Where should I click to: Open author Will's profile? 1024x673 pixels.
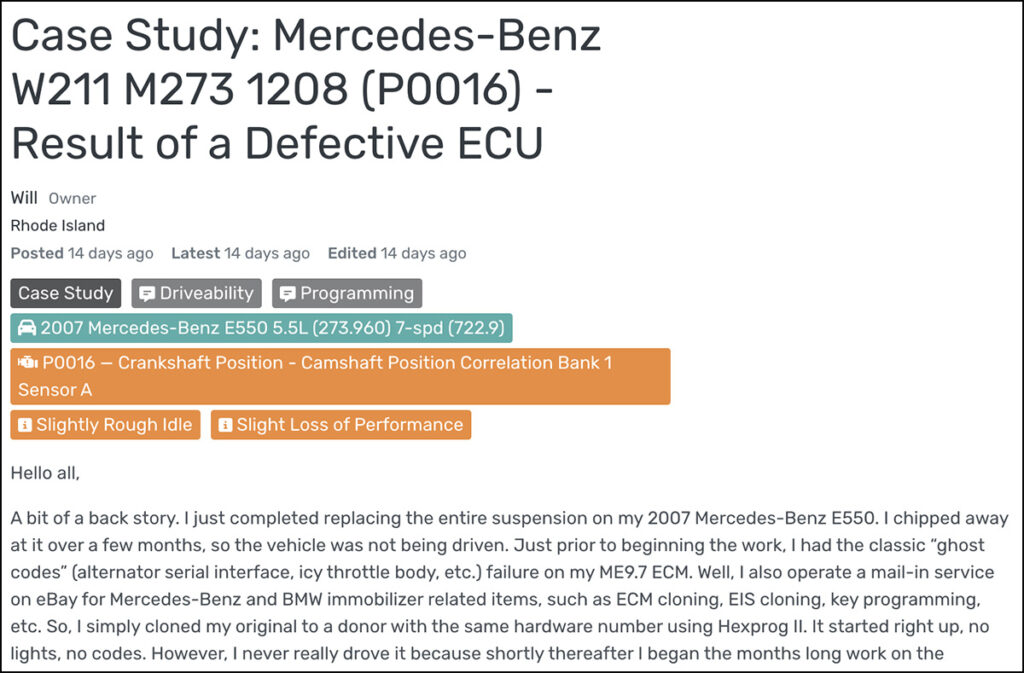(x=24, y=198)
